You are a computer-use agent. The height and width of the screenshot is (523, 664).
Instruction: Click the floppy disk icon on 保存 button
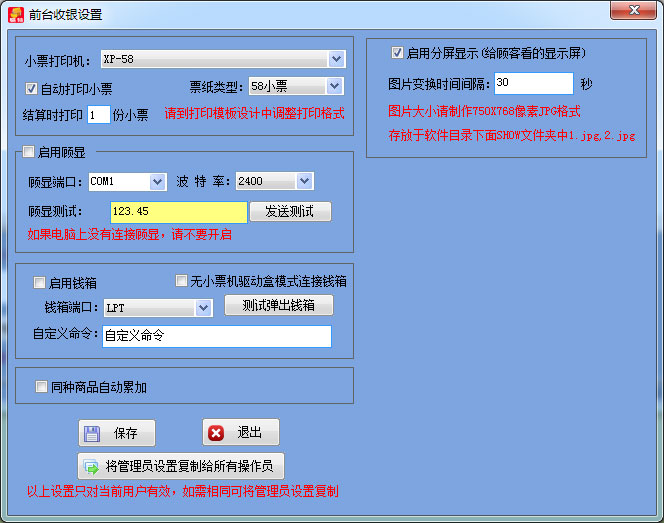pos(92,433)
